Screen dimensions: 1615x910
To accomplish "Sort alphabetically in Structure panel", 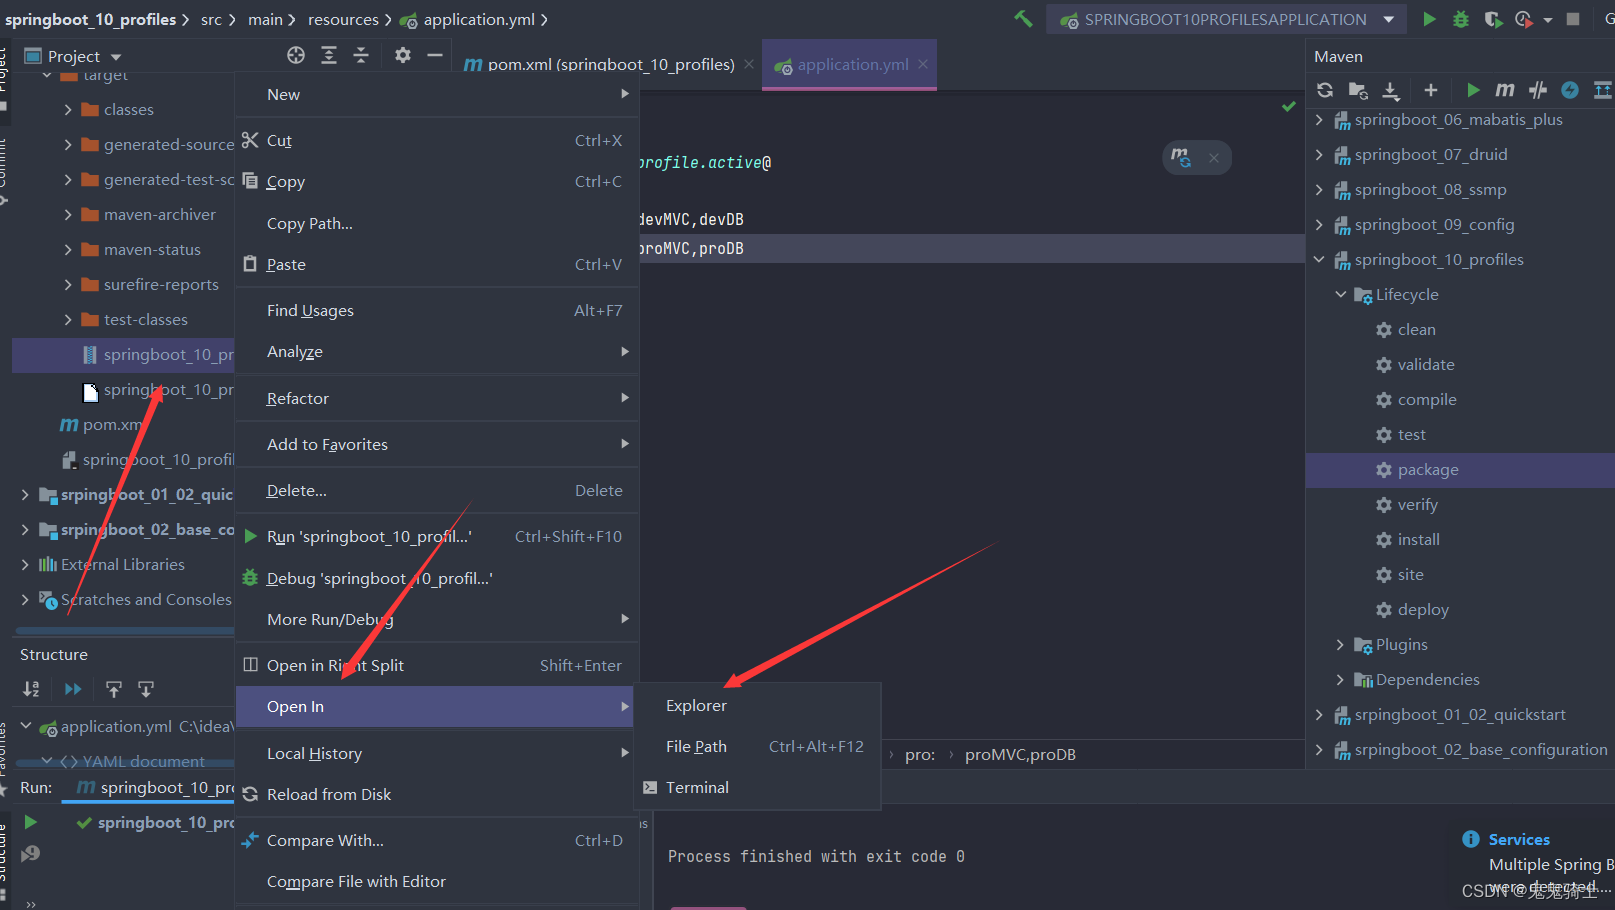I will [x=32, y=689].
